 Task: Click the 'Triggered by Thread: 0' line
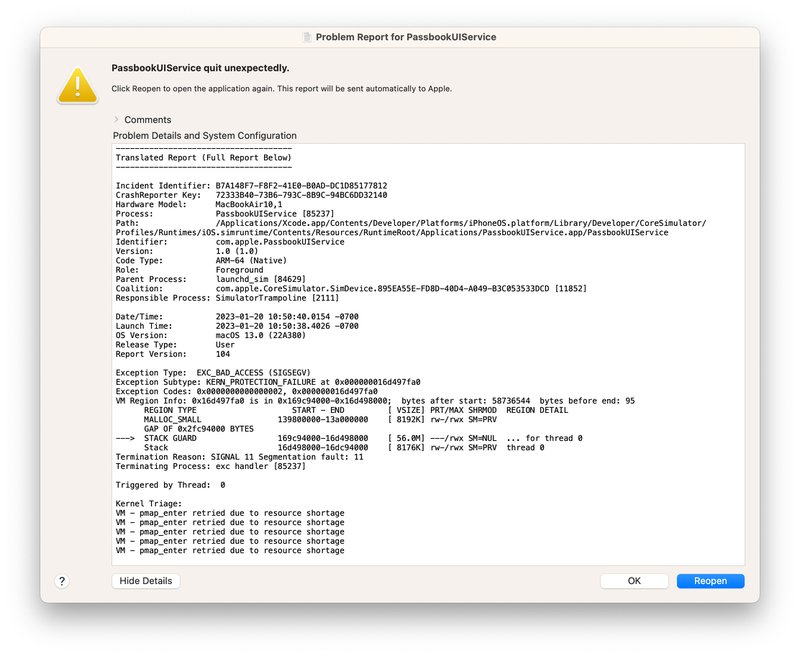[x=170, y=485]
